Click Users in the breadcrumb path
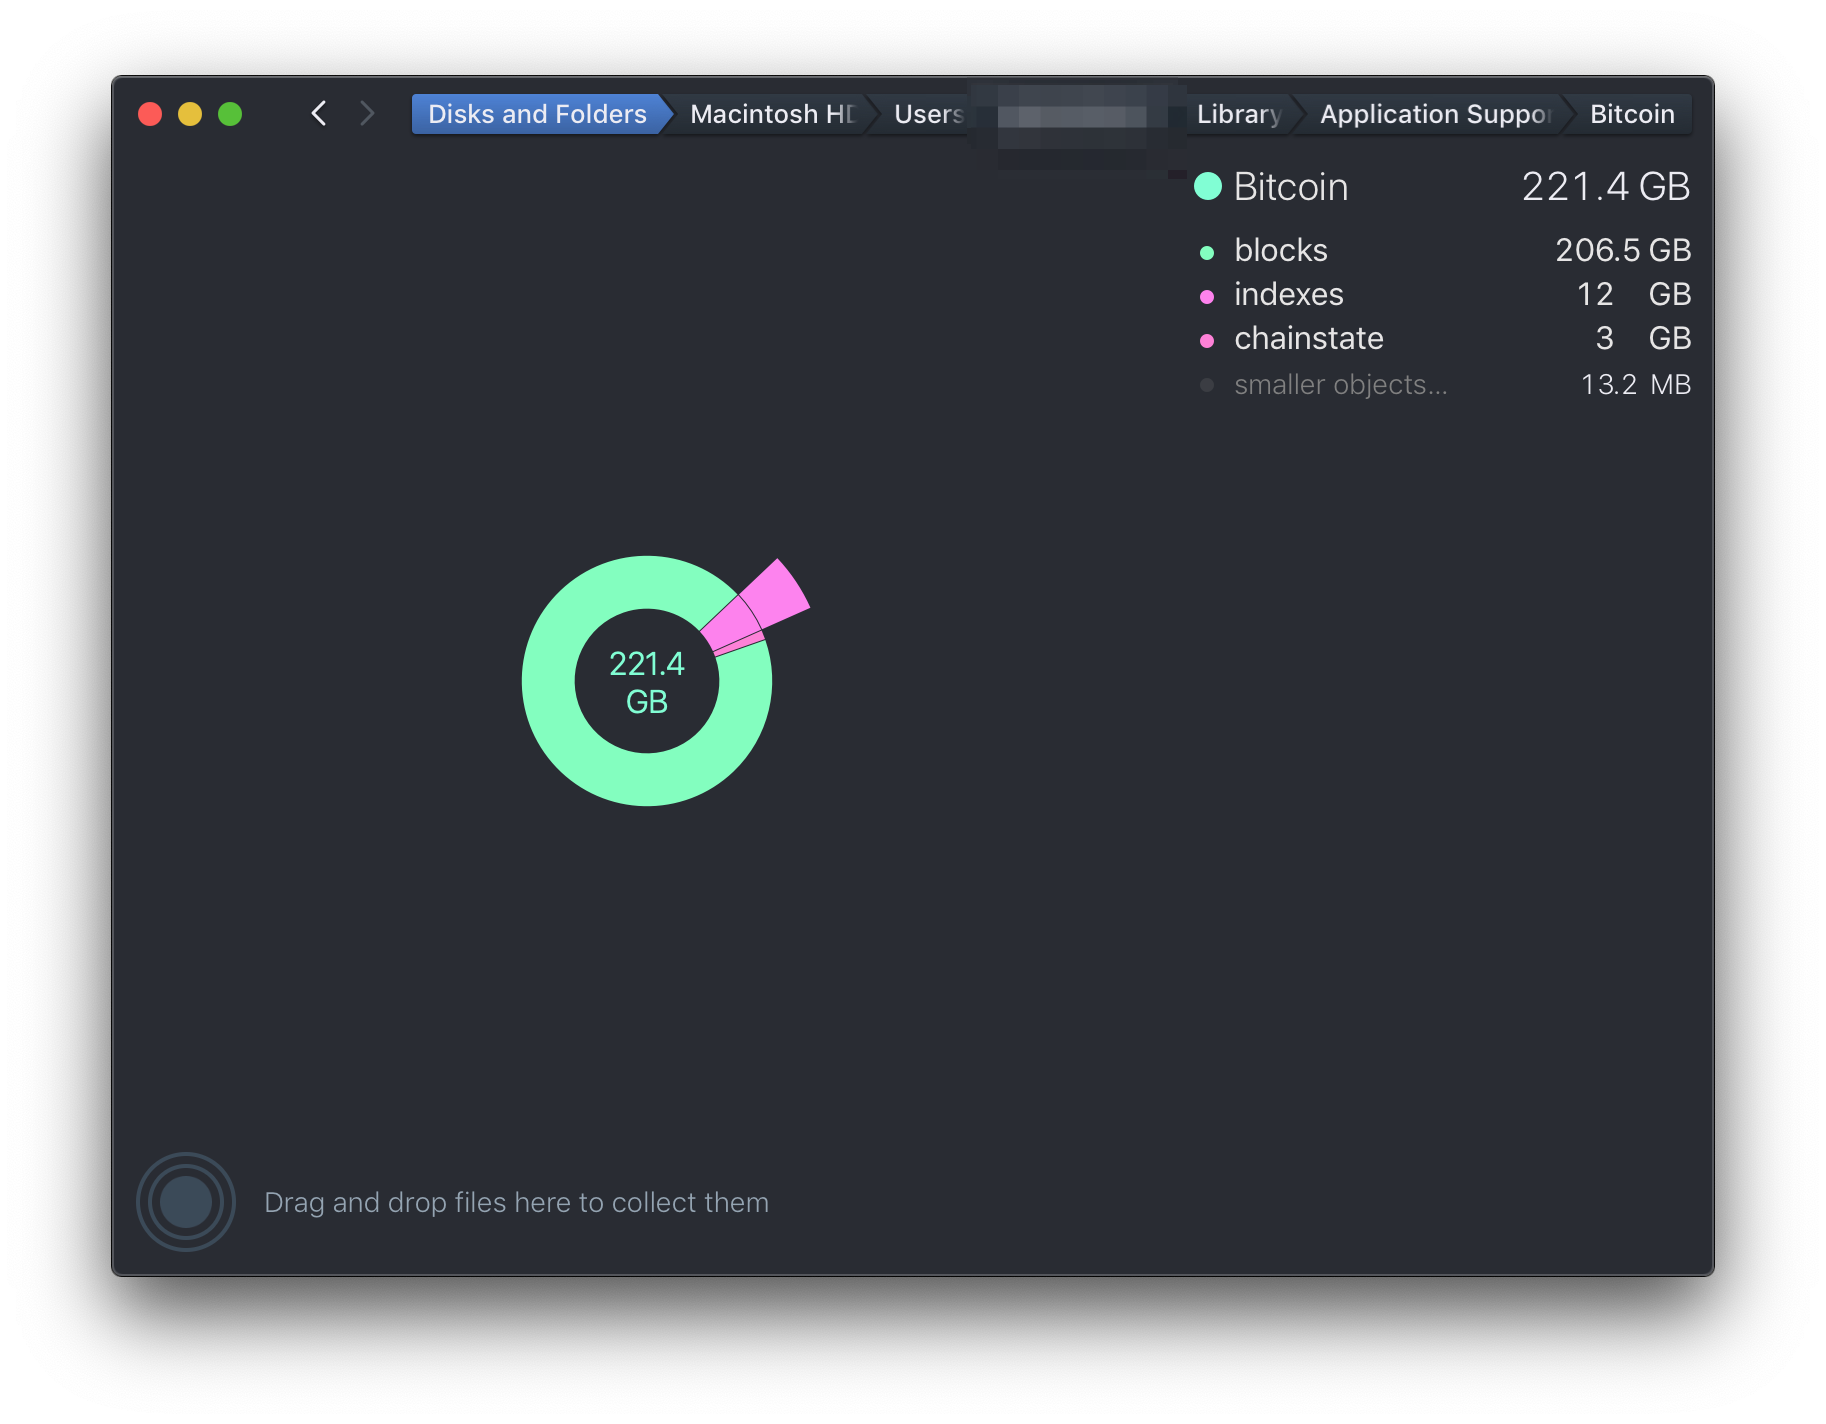This screenshot has width=1826, height=1424. coord(925,113)
